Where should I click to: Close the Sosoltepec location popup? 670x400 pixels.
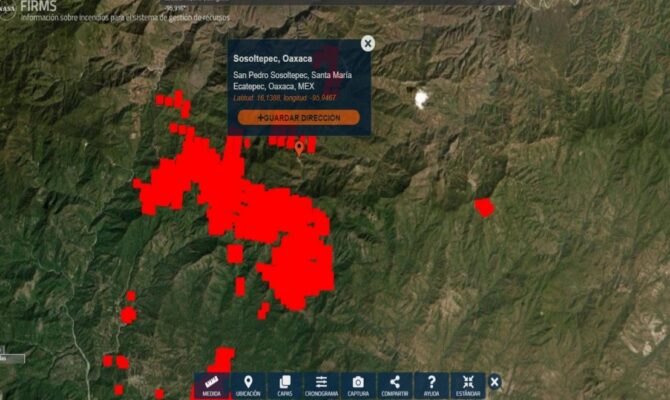[x=368, y=43]
